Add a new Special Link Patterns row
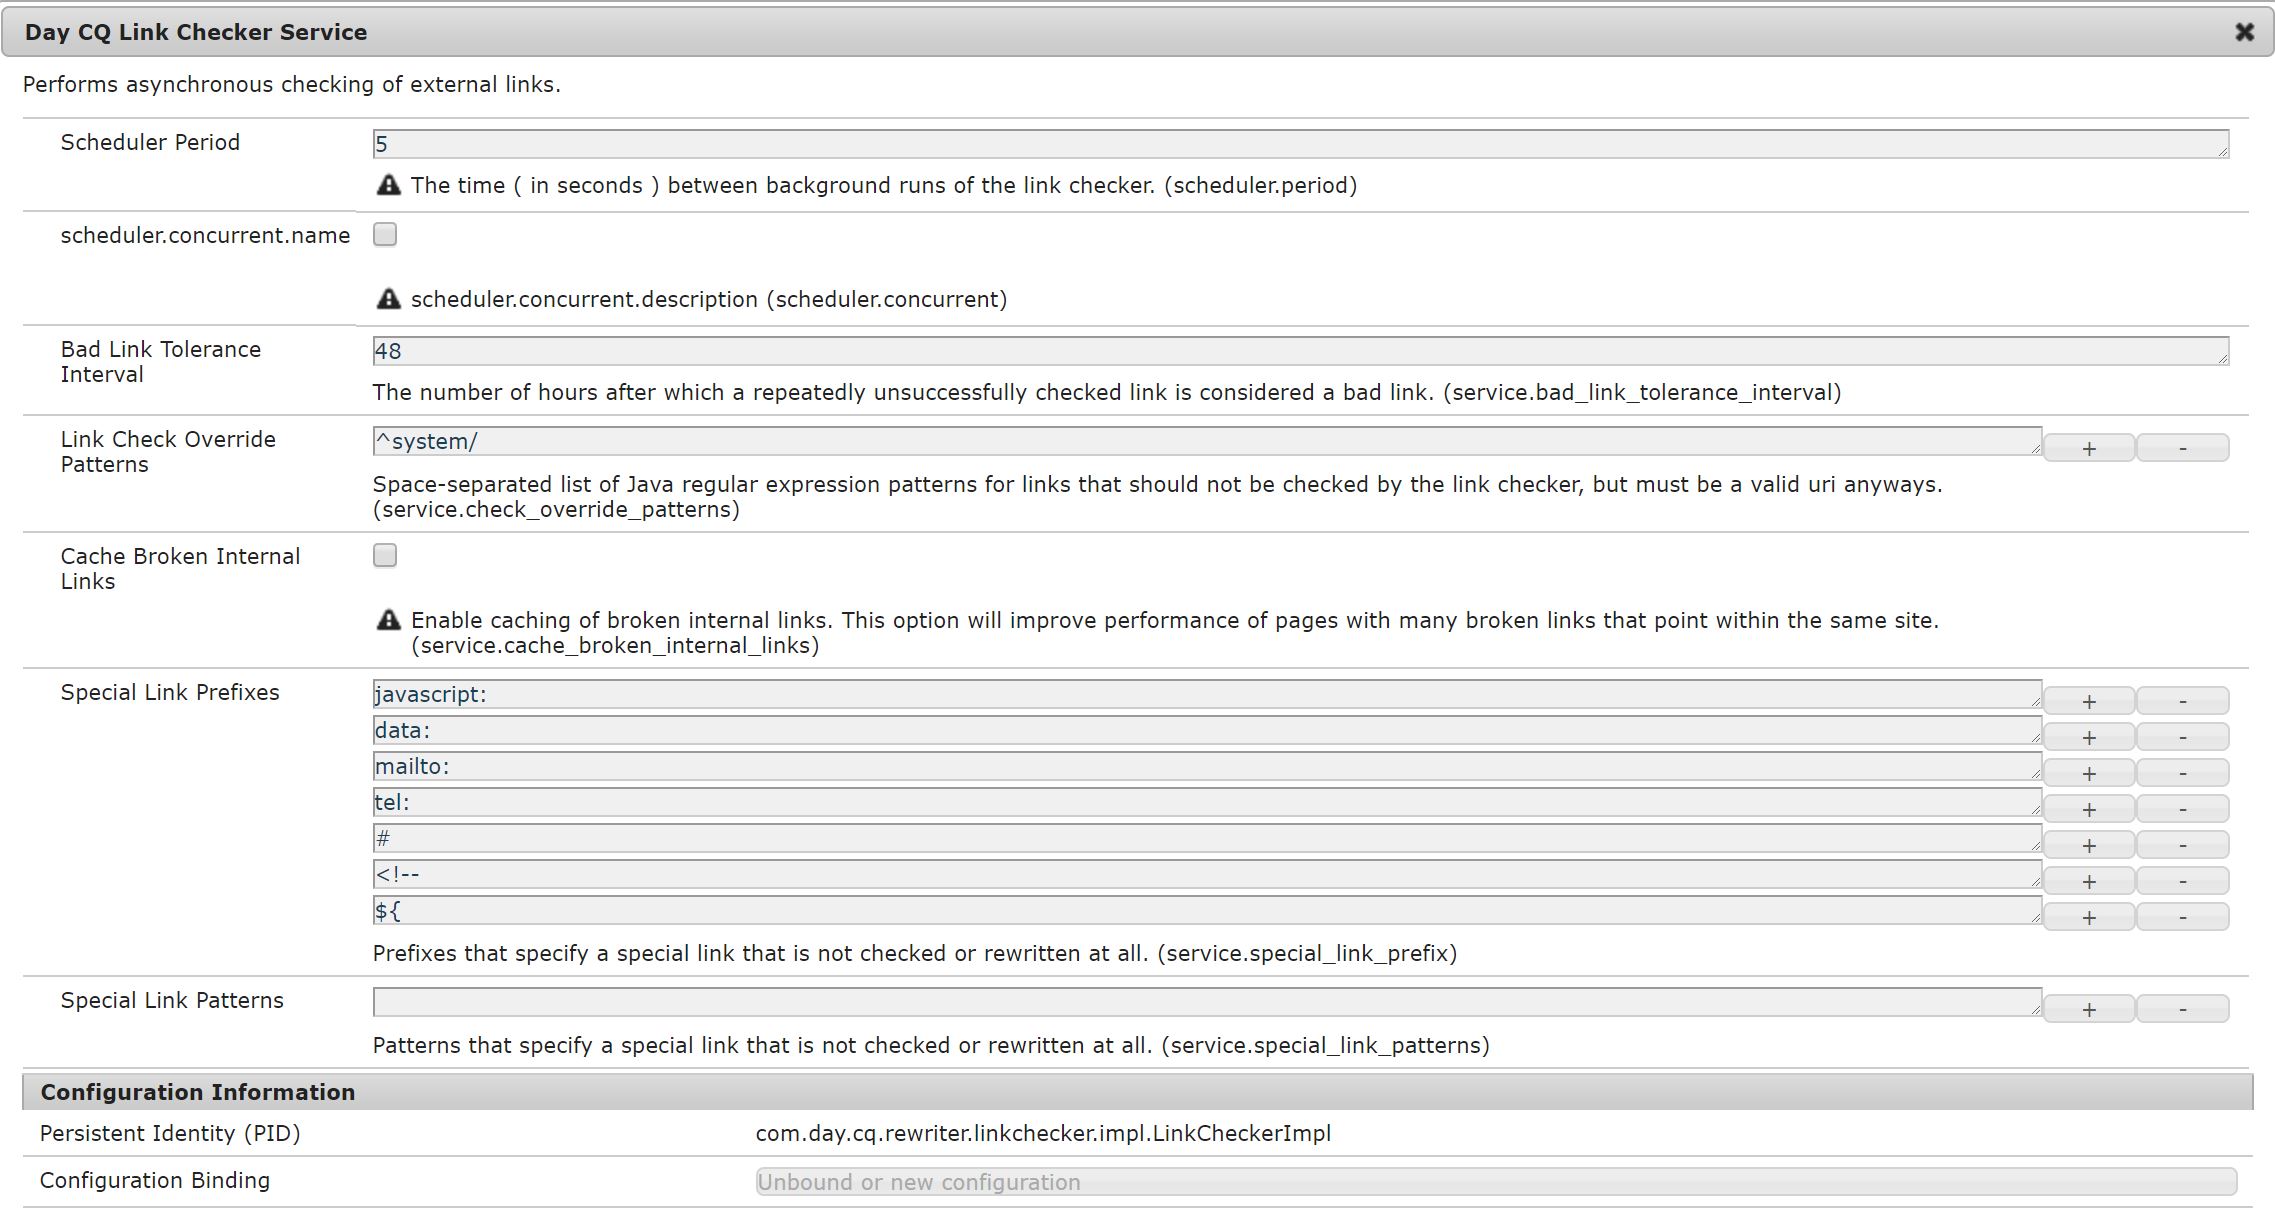Viewport: 2275px width, 1226px height. pyautogui.click(x=2088, y=1009)
